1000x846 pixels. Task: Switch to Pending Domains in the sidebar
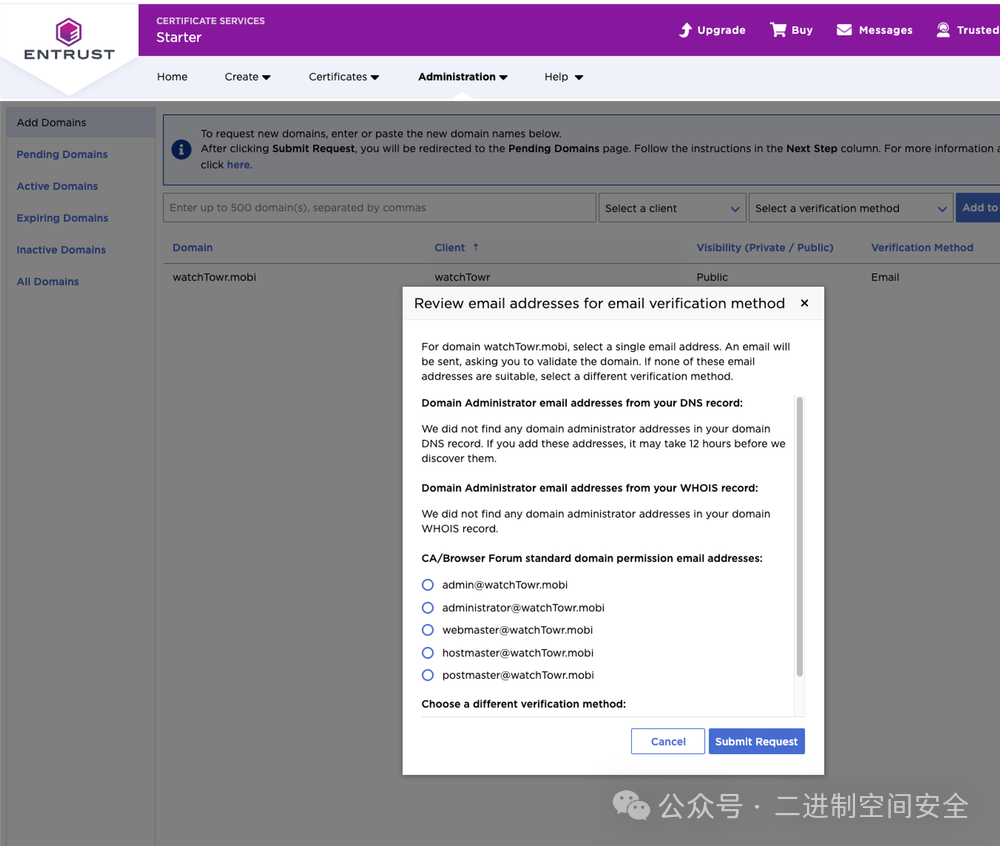[61, 154]
